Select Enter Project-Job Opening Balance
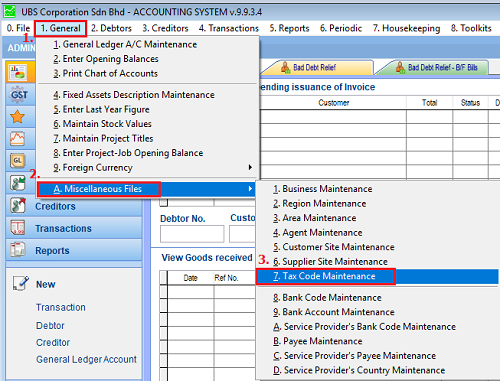Screen dimensions: 500x381 (x=148, y=153)
